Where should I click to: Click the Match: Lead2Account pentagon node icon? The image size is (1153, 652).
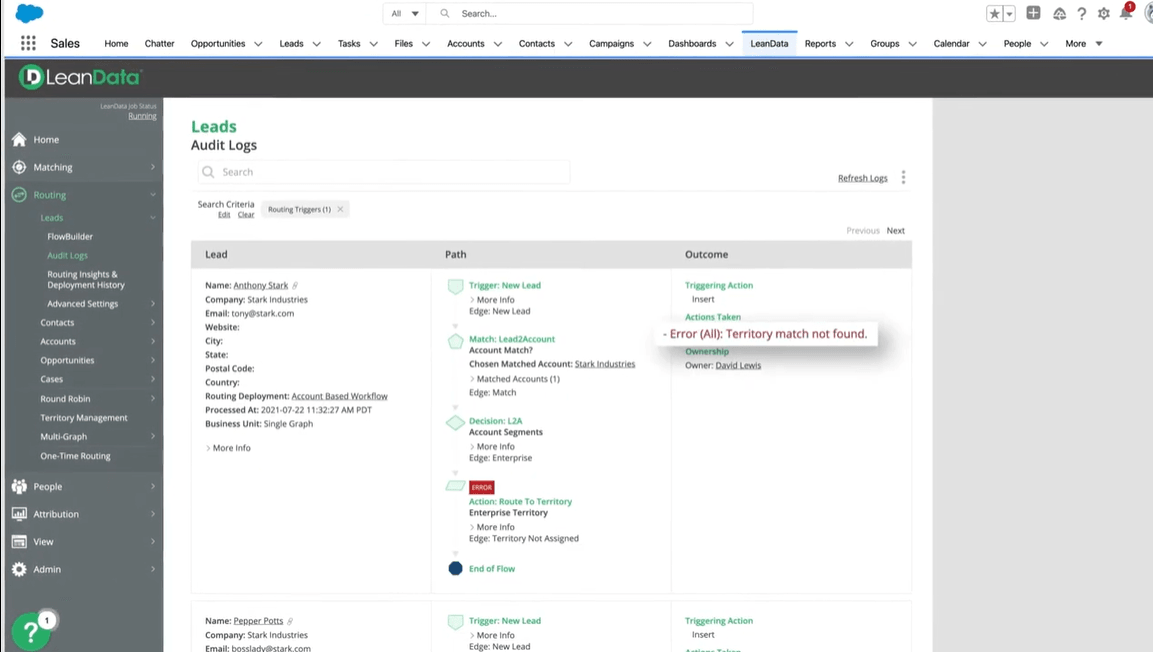[455, 341]
